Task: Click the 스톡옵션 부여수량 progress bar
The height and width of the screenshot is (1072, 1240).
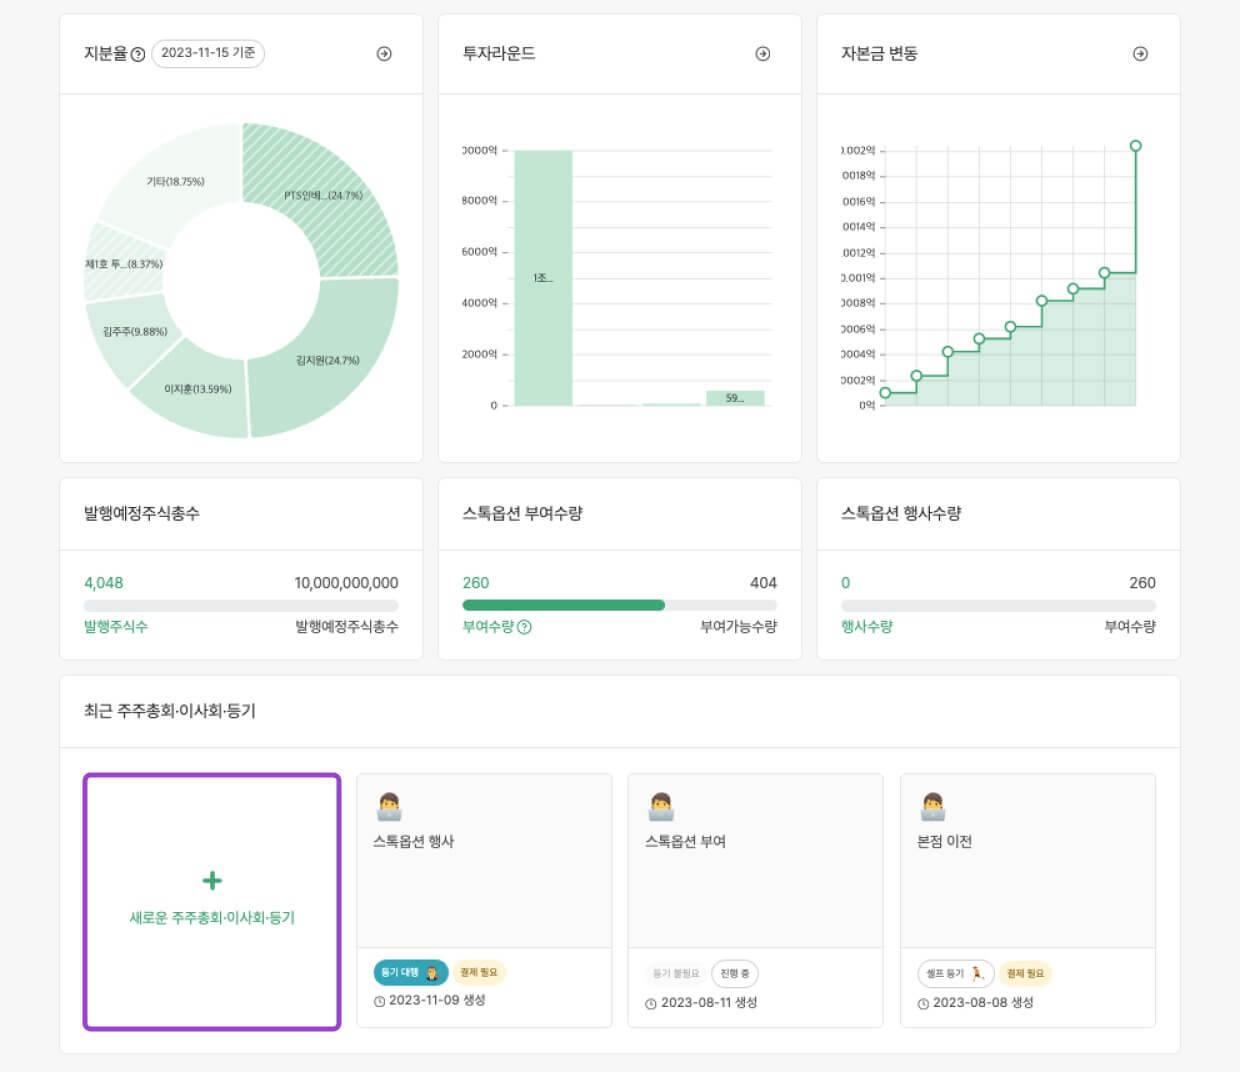Action: [x=619, y=605]
